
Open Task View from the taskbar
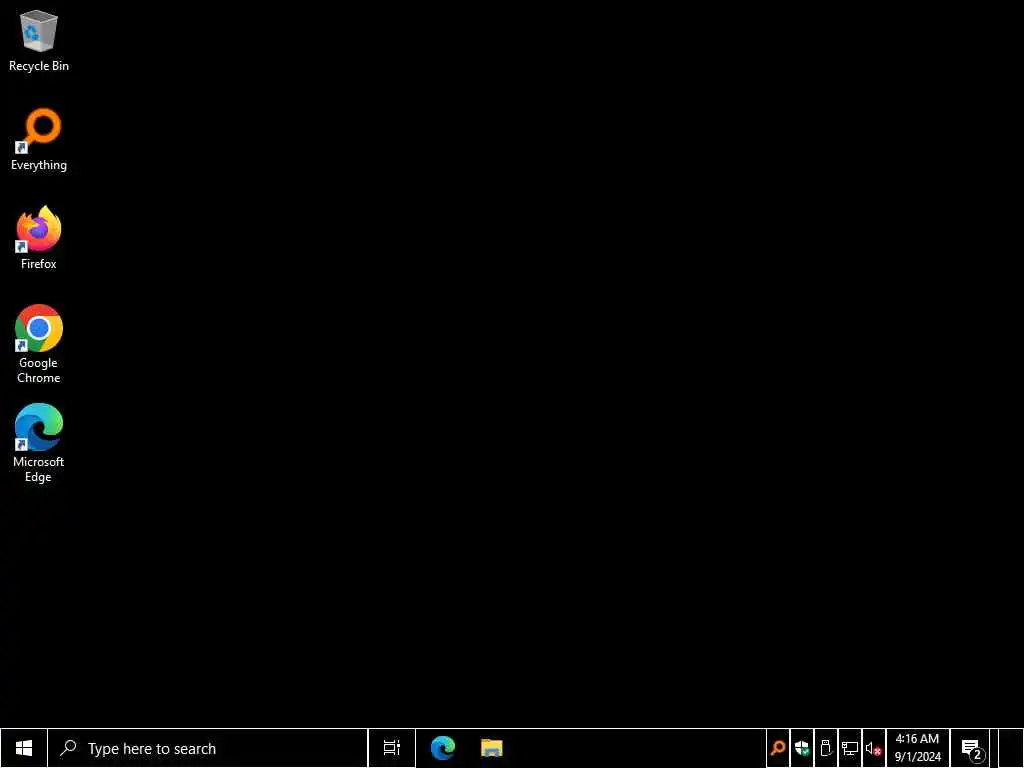392,748
